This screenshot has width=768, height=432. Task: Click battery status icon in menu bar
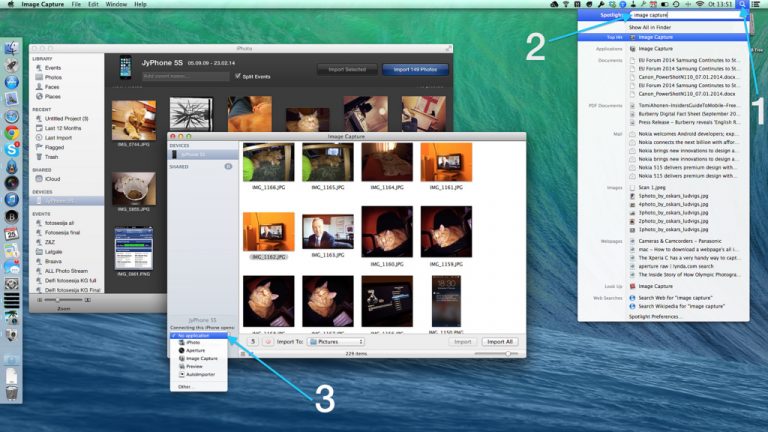pyautogui.click(x=665, y=4)
